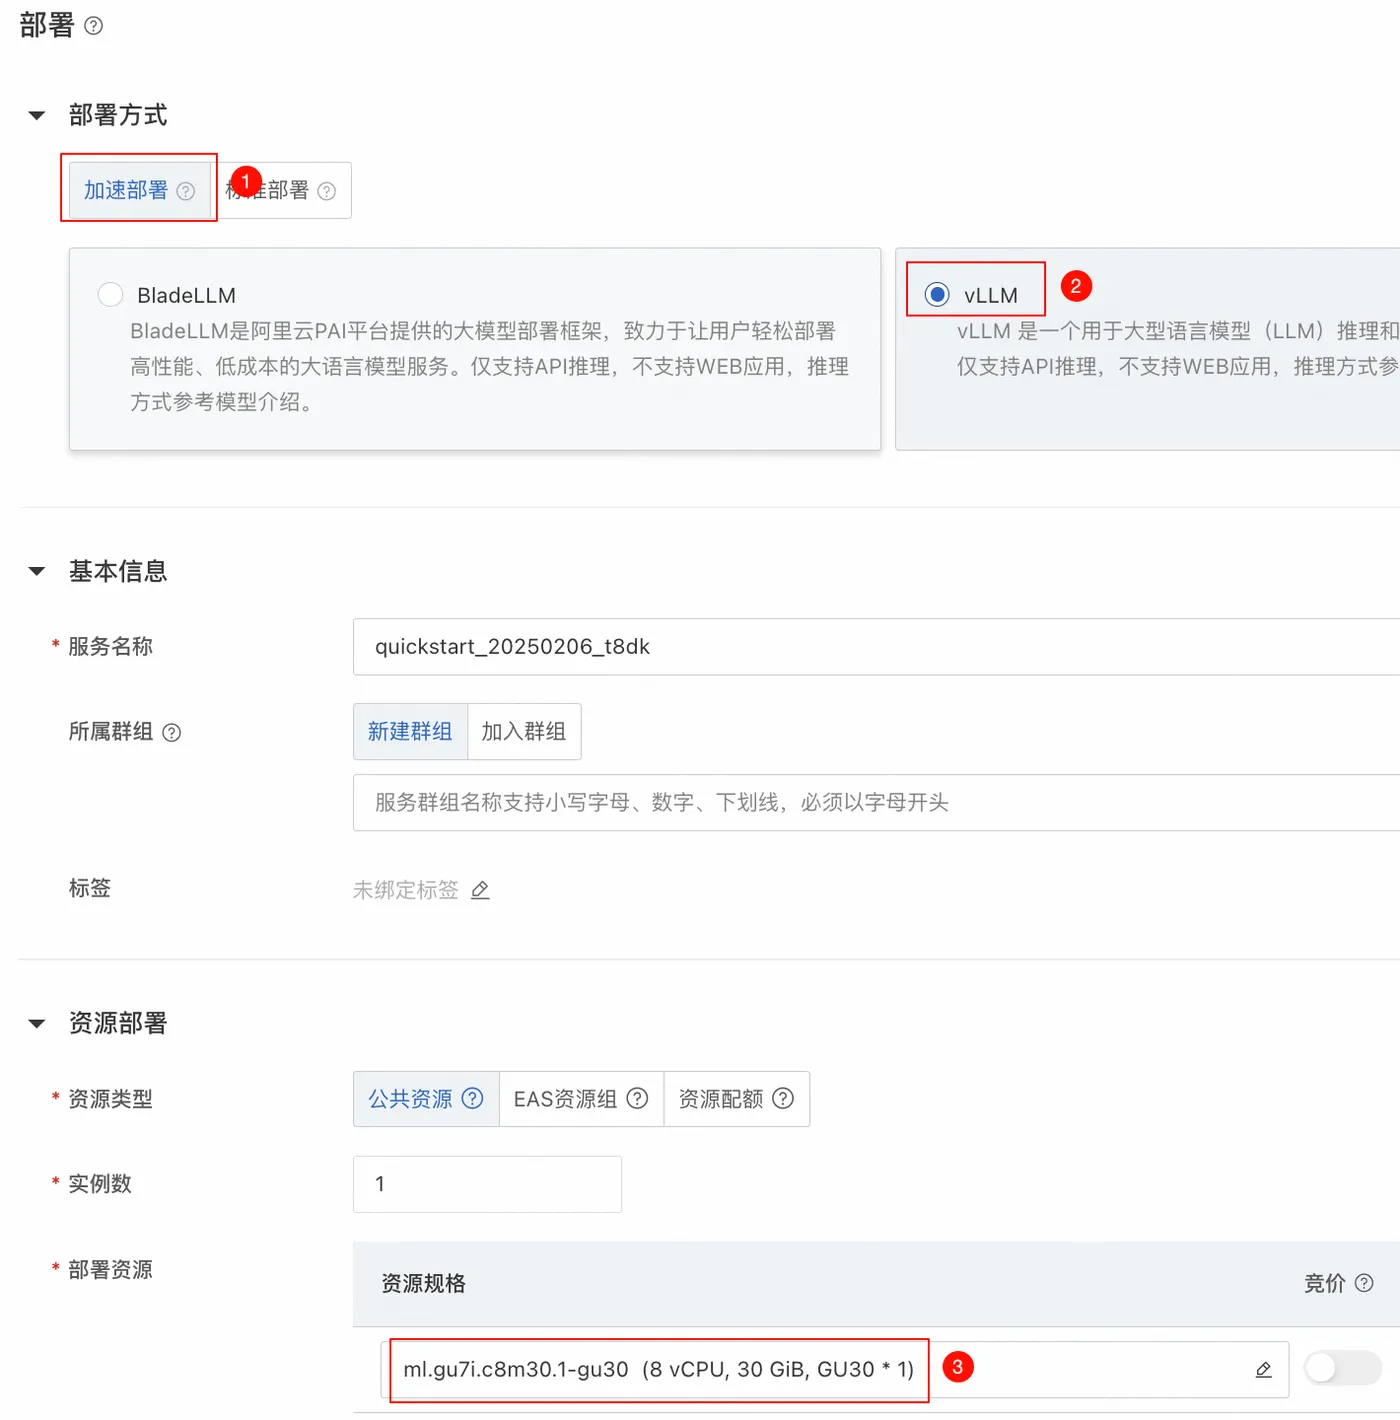Click help icon next to 所属群组
Image resolution: width=1400 pixels, height=1420 pixels.
pyautogui.click(x=172, y=733)
